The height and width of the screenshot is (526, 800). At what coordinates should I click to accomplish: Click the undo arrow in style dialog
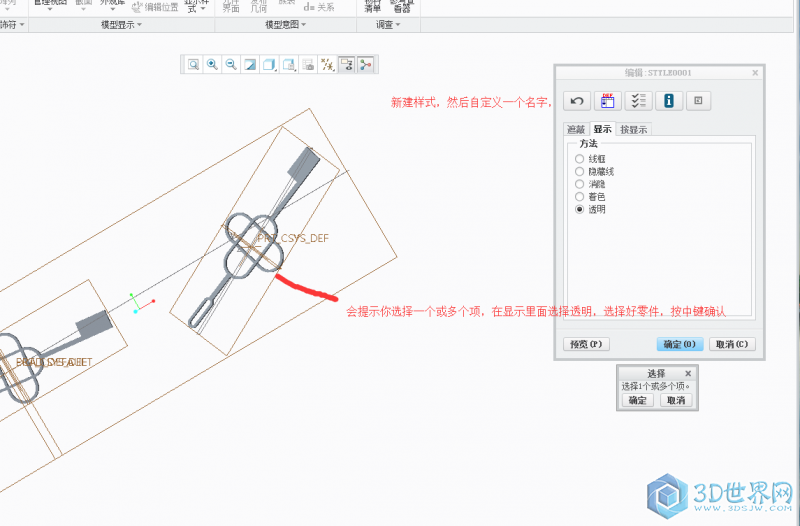(577, 101)
